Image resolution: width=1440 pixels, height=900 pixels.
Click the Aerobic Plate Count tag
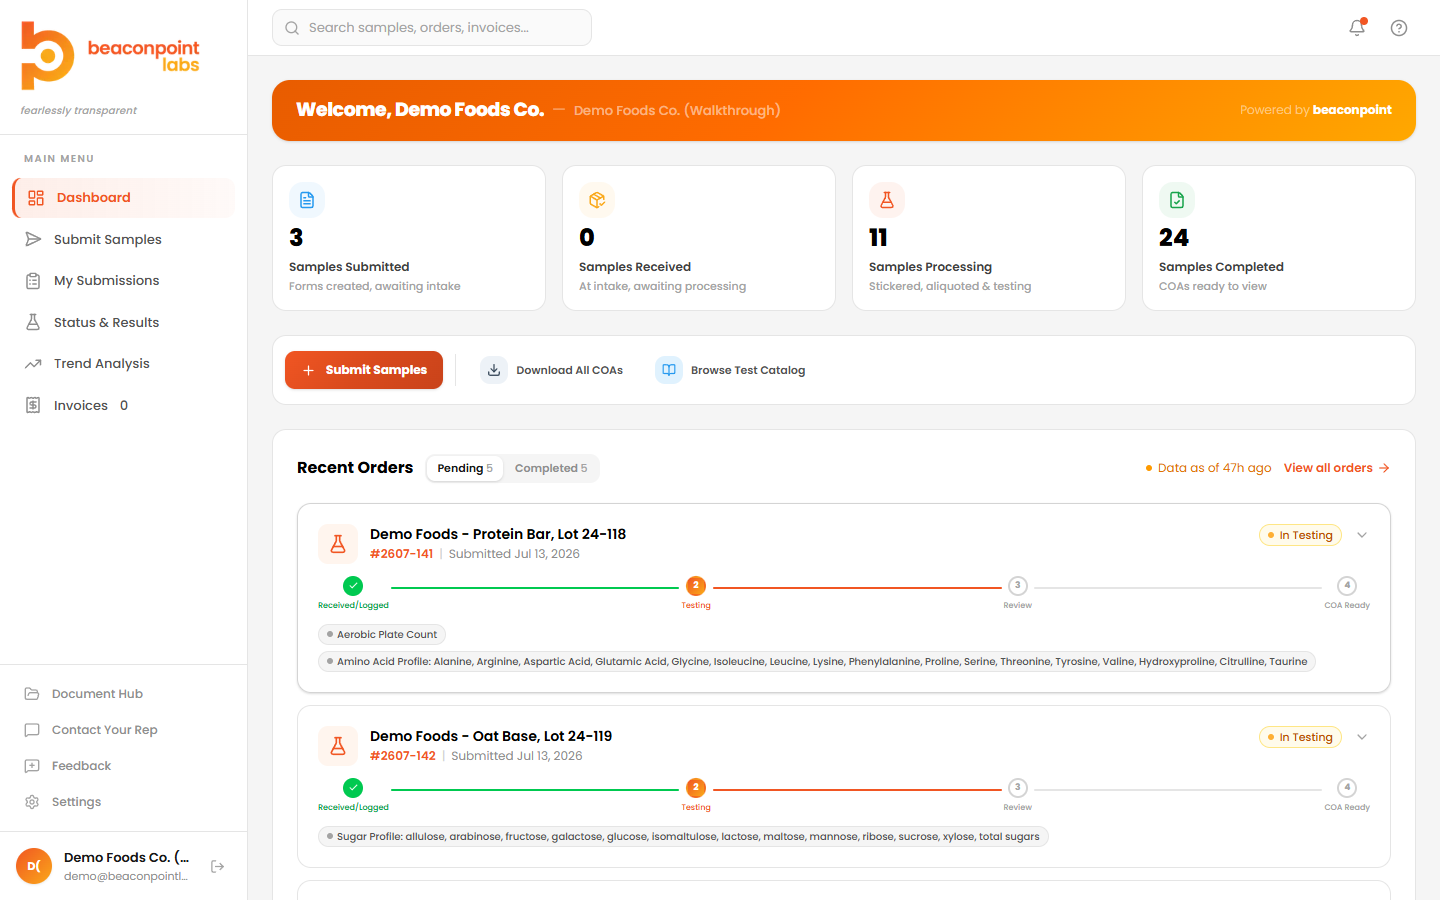(x=382, y=634)
